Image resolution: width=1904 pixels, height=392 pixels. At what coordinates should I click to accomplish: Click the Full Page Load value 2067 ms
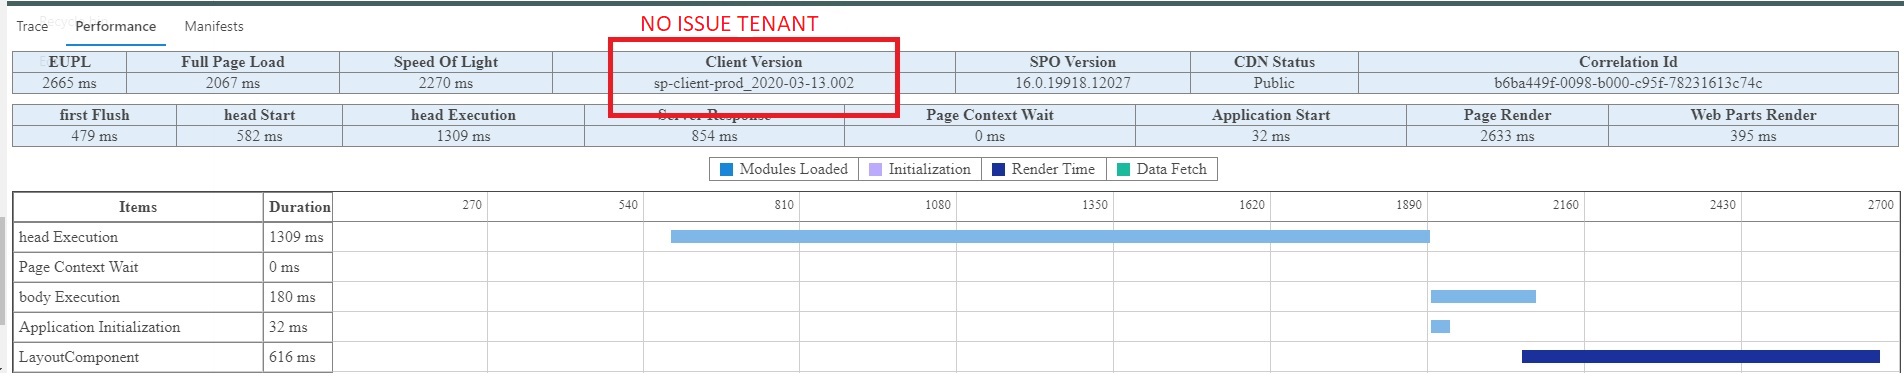pyautogui.click(x=233, y=83)
